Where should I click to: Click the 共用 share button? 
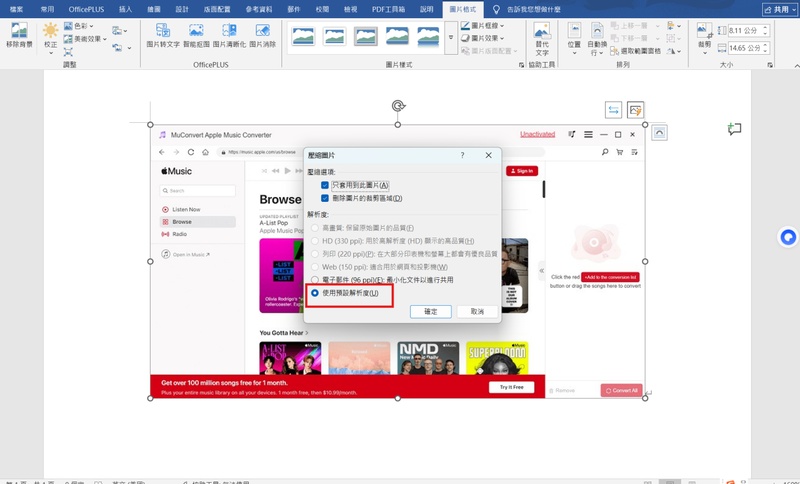[x=779, y=9]
